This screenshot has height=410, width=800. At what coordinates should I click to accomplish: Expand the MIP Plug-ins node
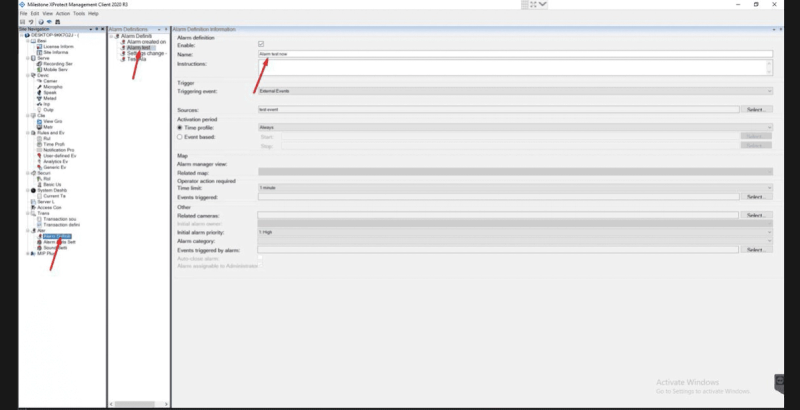[29, 253]
